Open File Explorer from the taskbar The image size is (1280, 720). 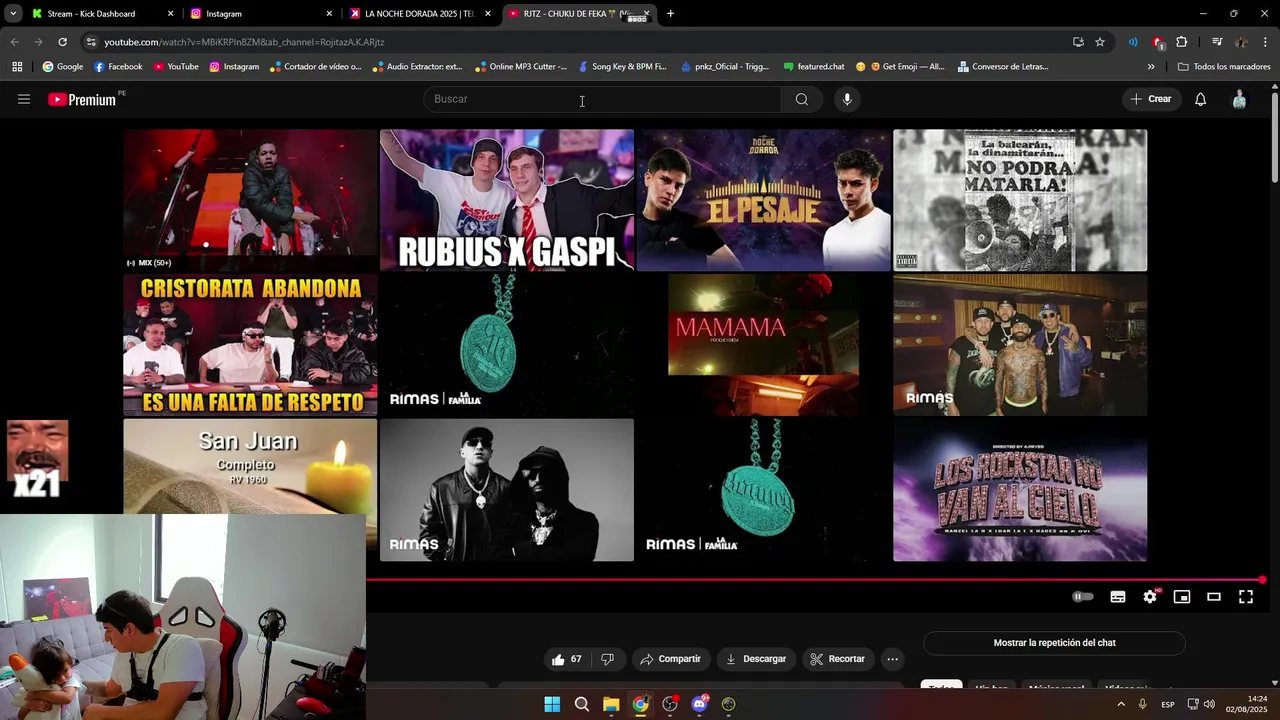point(611,704)
